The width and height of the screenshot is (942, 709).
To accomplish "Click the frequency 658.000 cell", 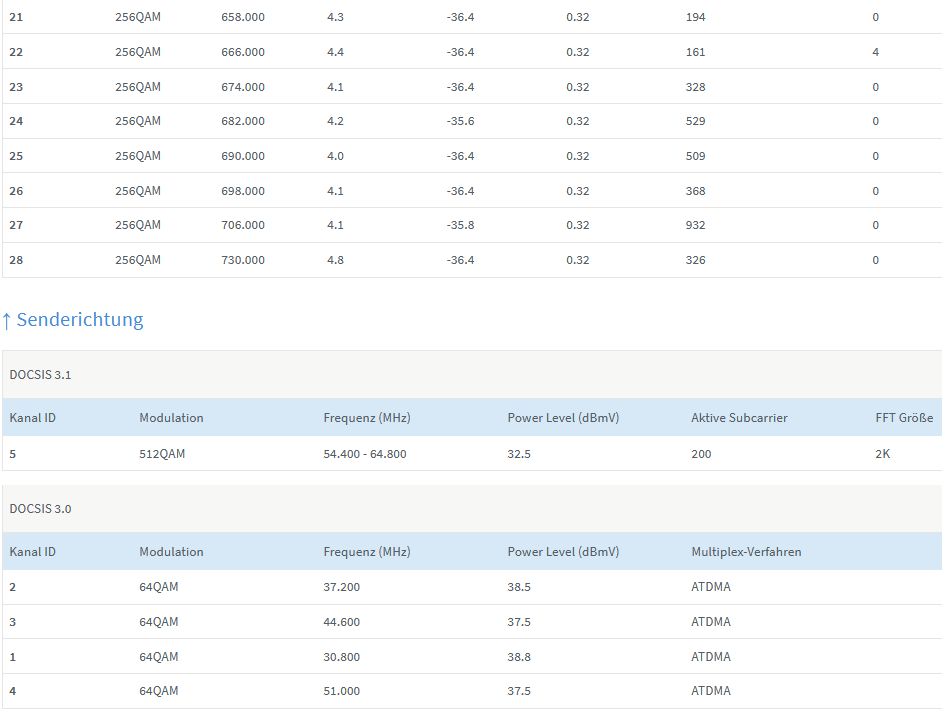I will click(x=243, y=17).
